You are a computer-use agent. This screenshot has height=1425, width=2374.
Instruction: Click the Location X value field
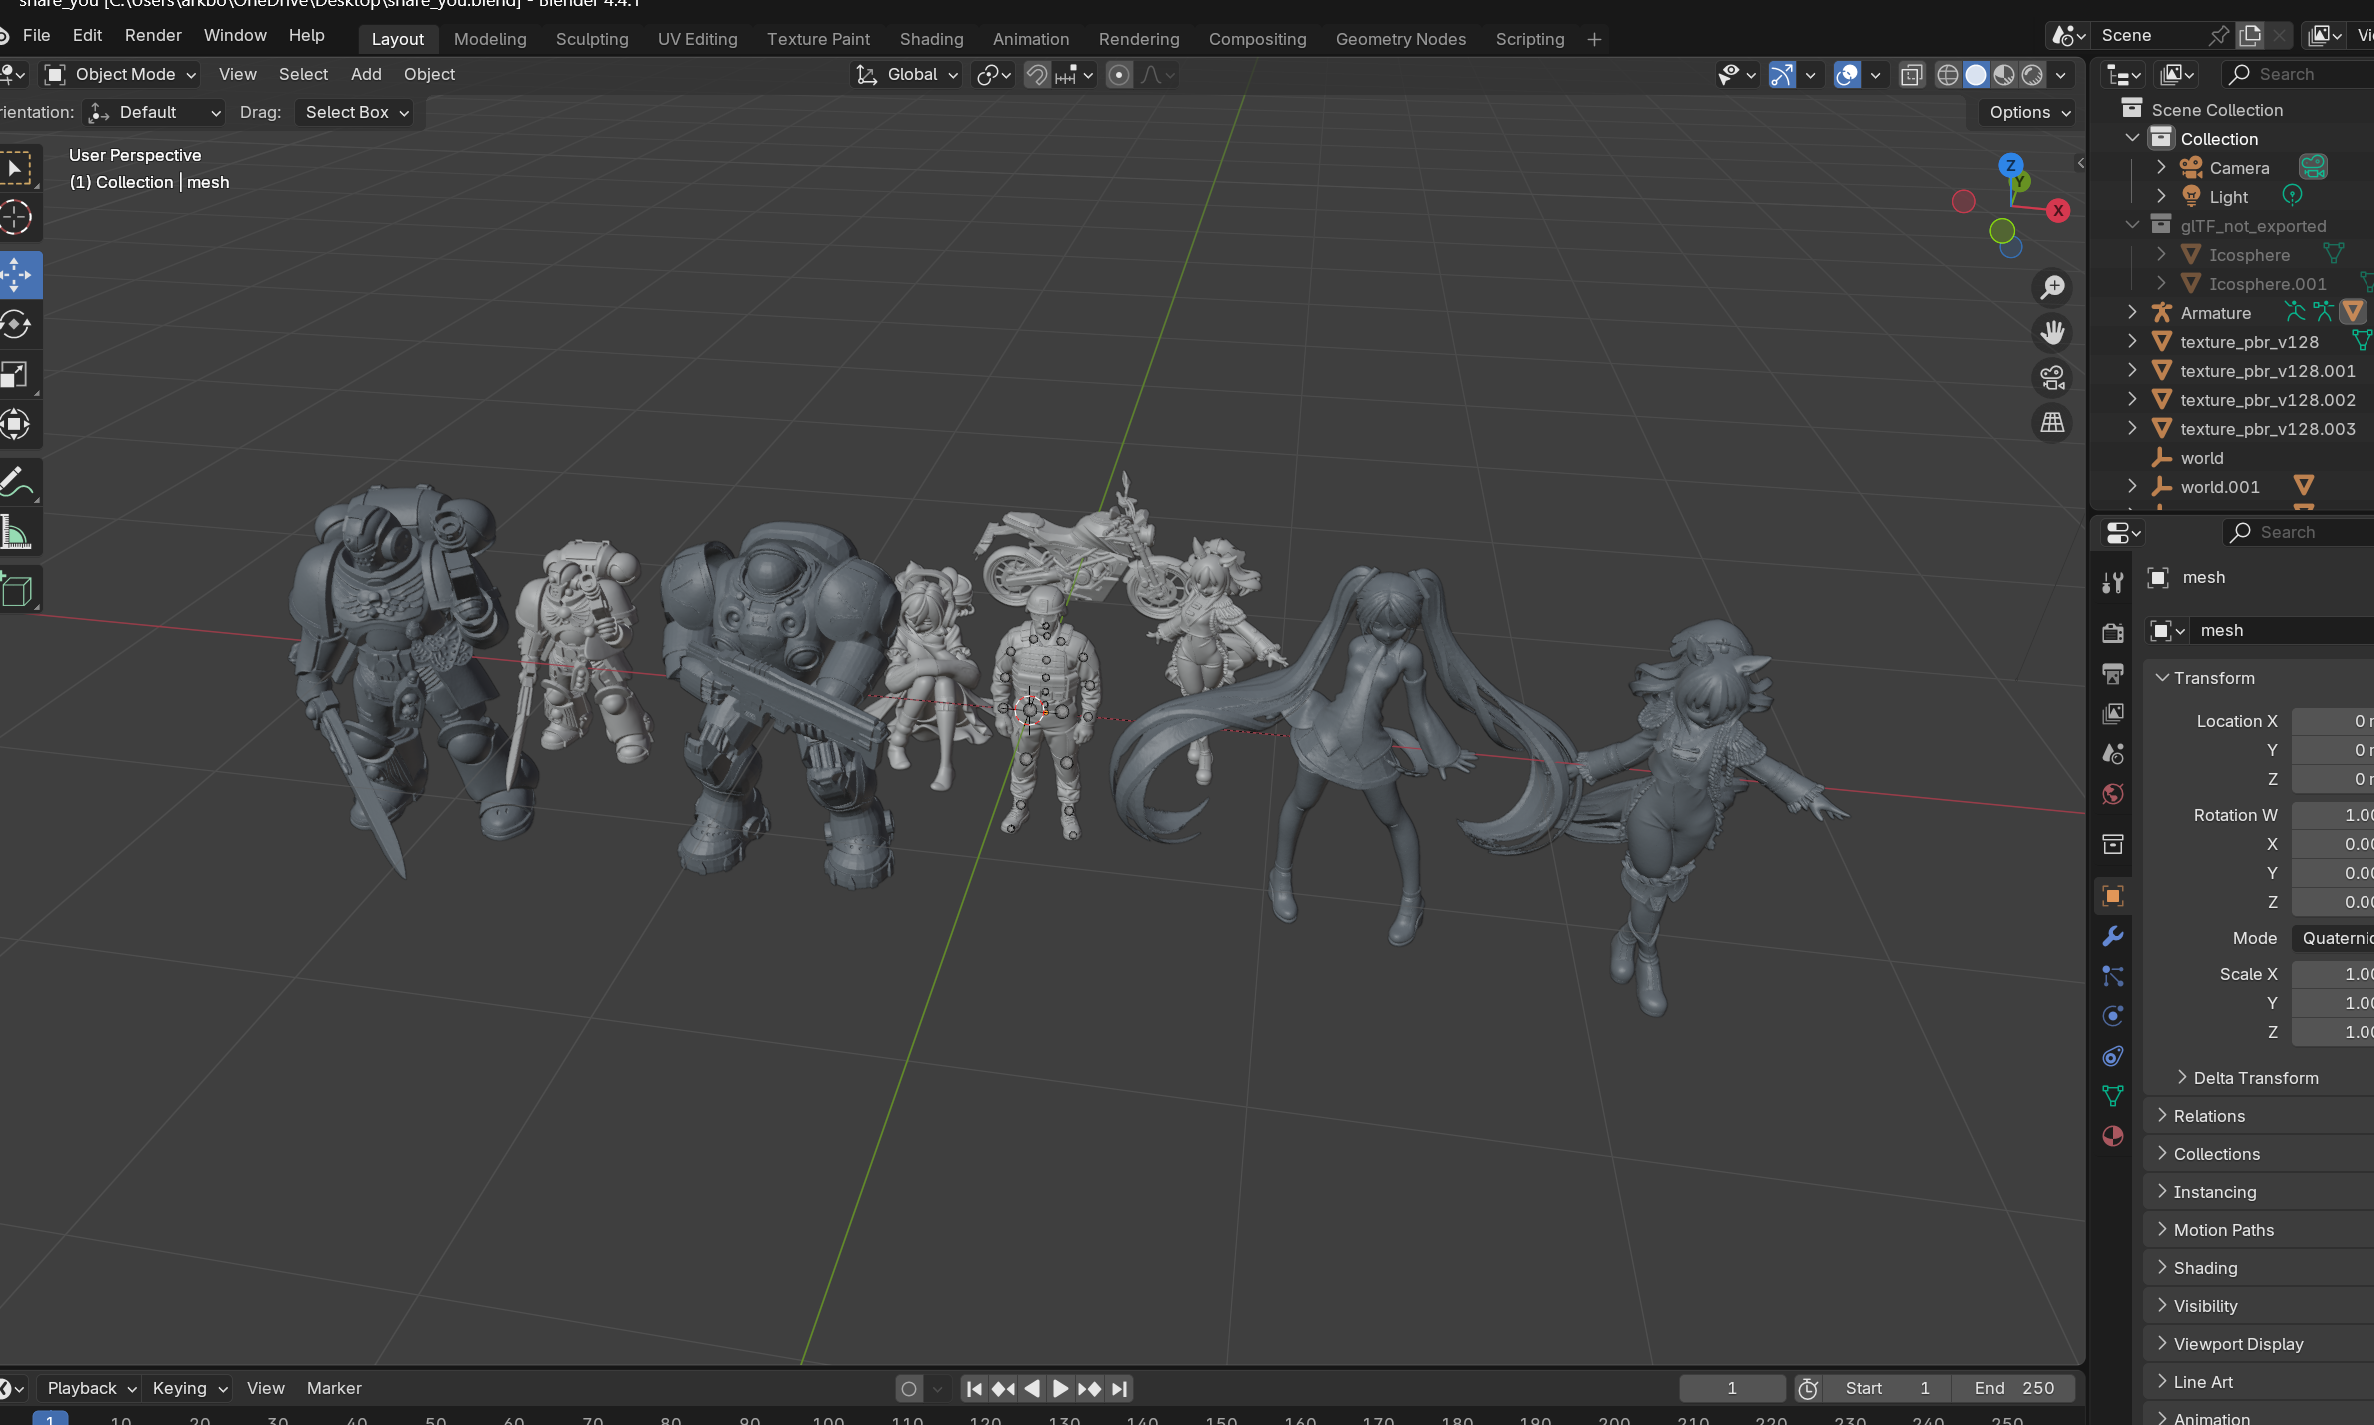[2332, 721]
